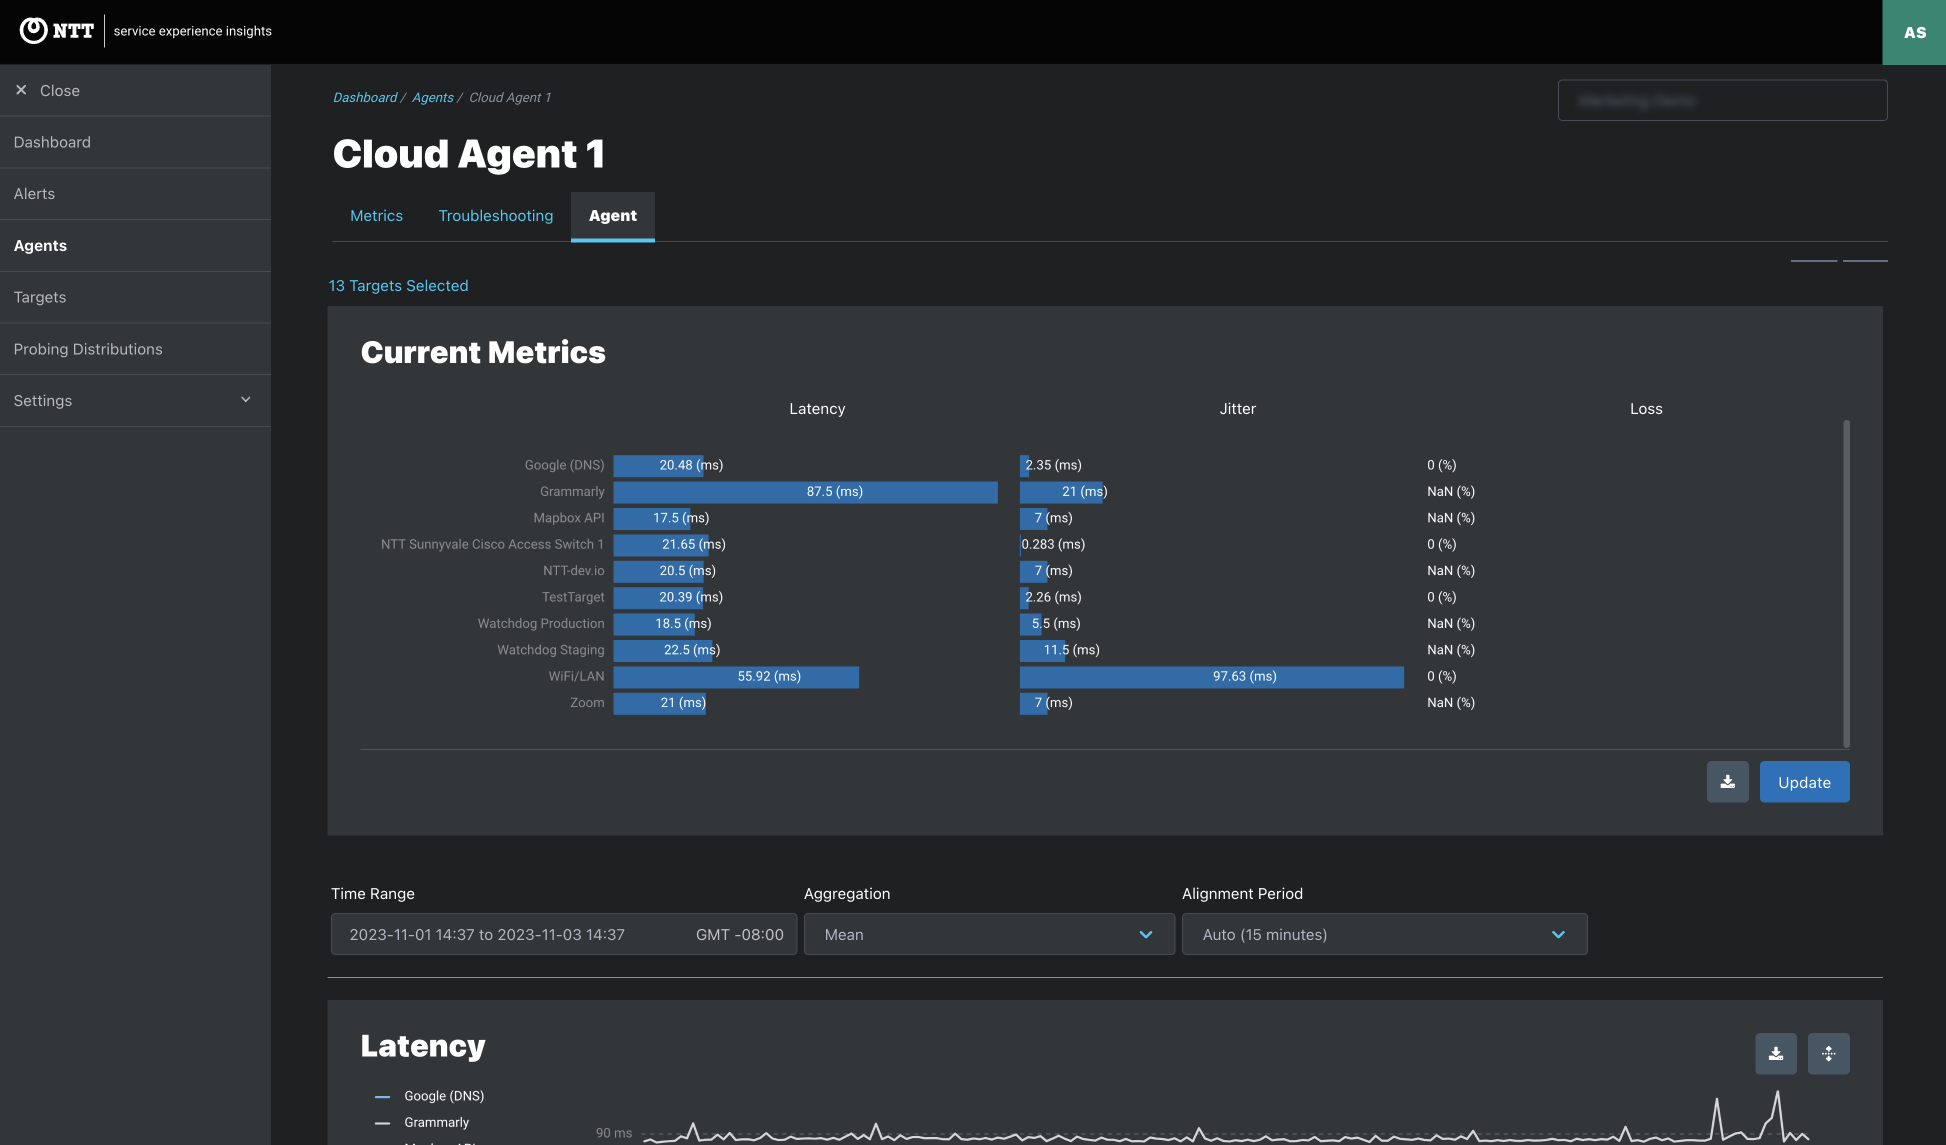Open Alignment Period Auto dropdown
The width and height of the screenshot is (1946, 1145).
click(x=1384, y=934)
